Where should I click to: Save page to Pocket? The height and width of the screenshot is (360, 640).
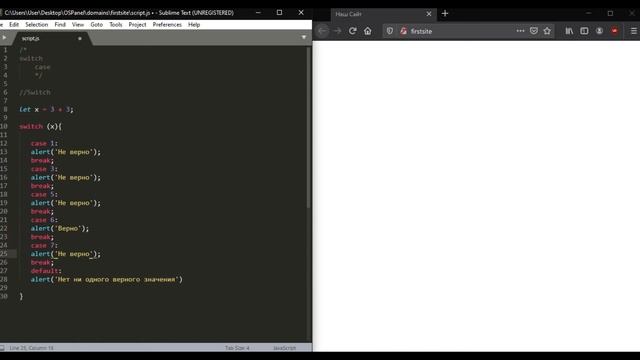[533, 31]
